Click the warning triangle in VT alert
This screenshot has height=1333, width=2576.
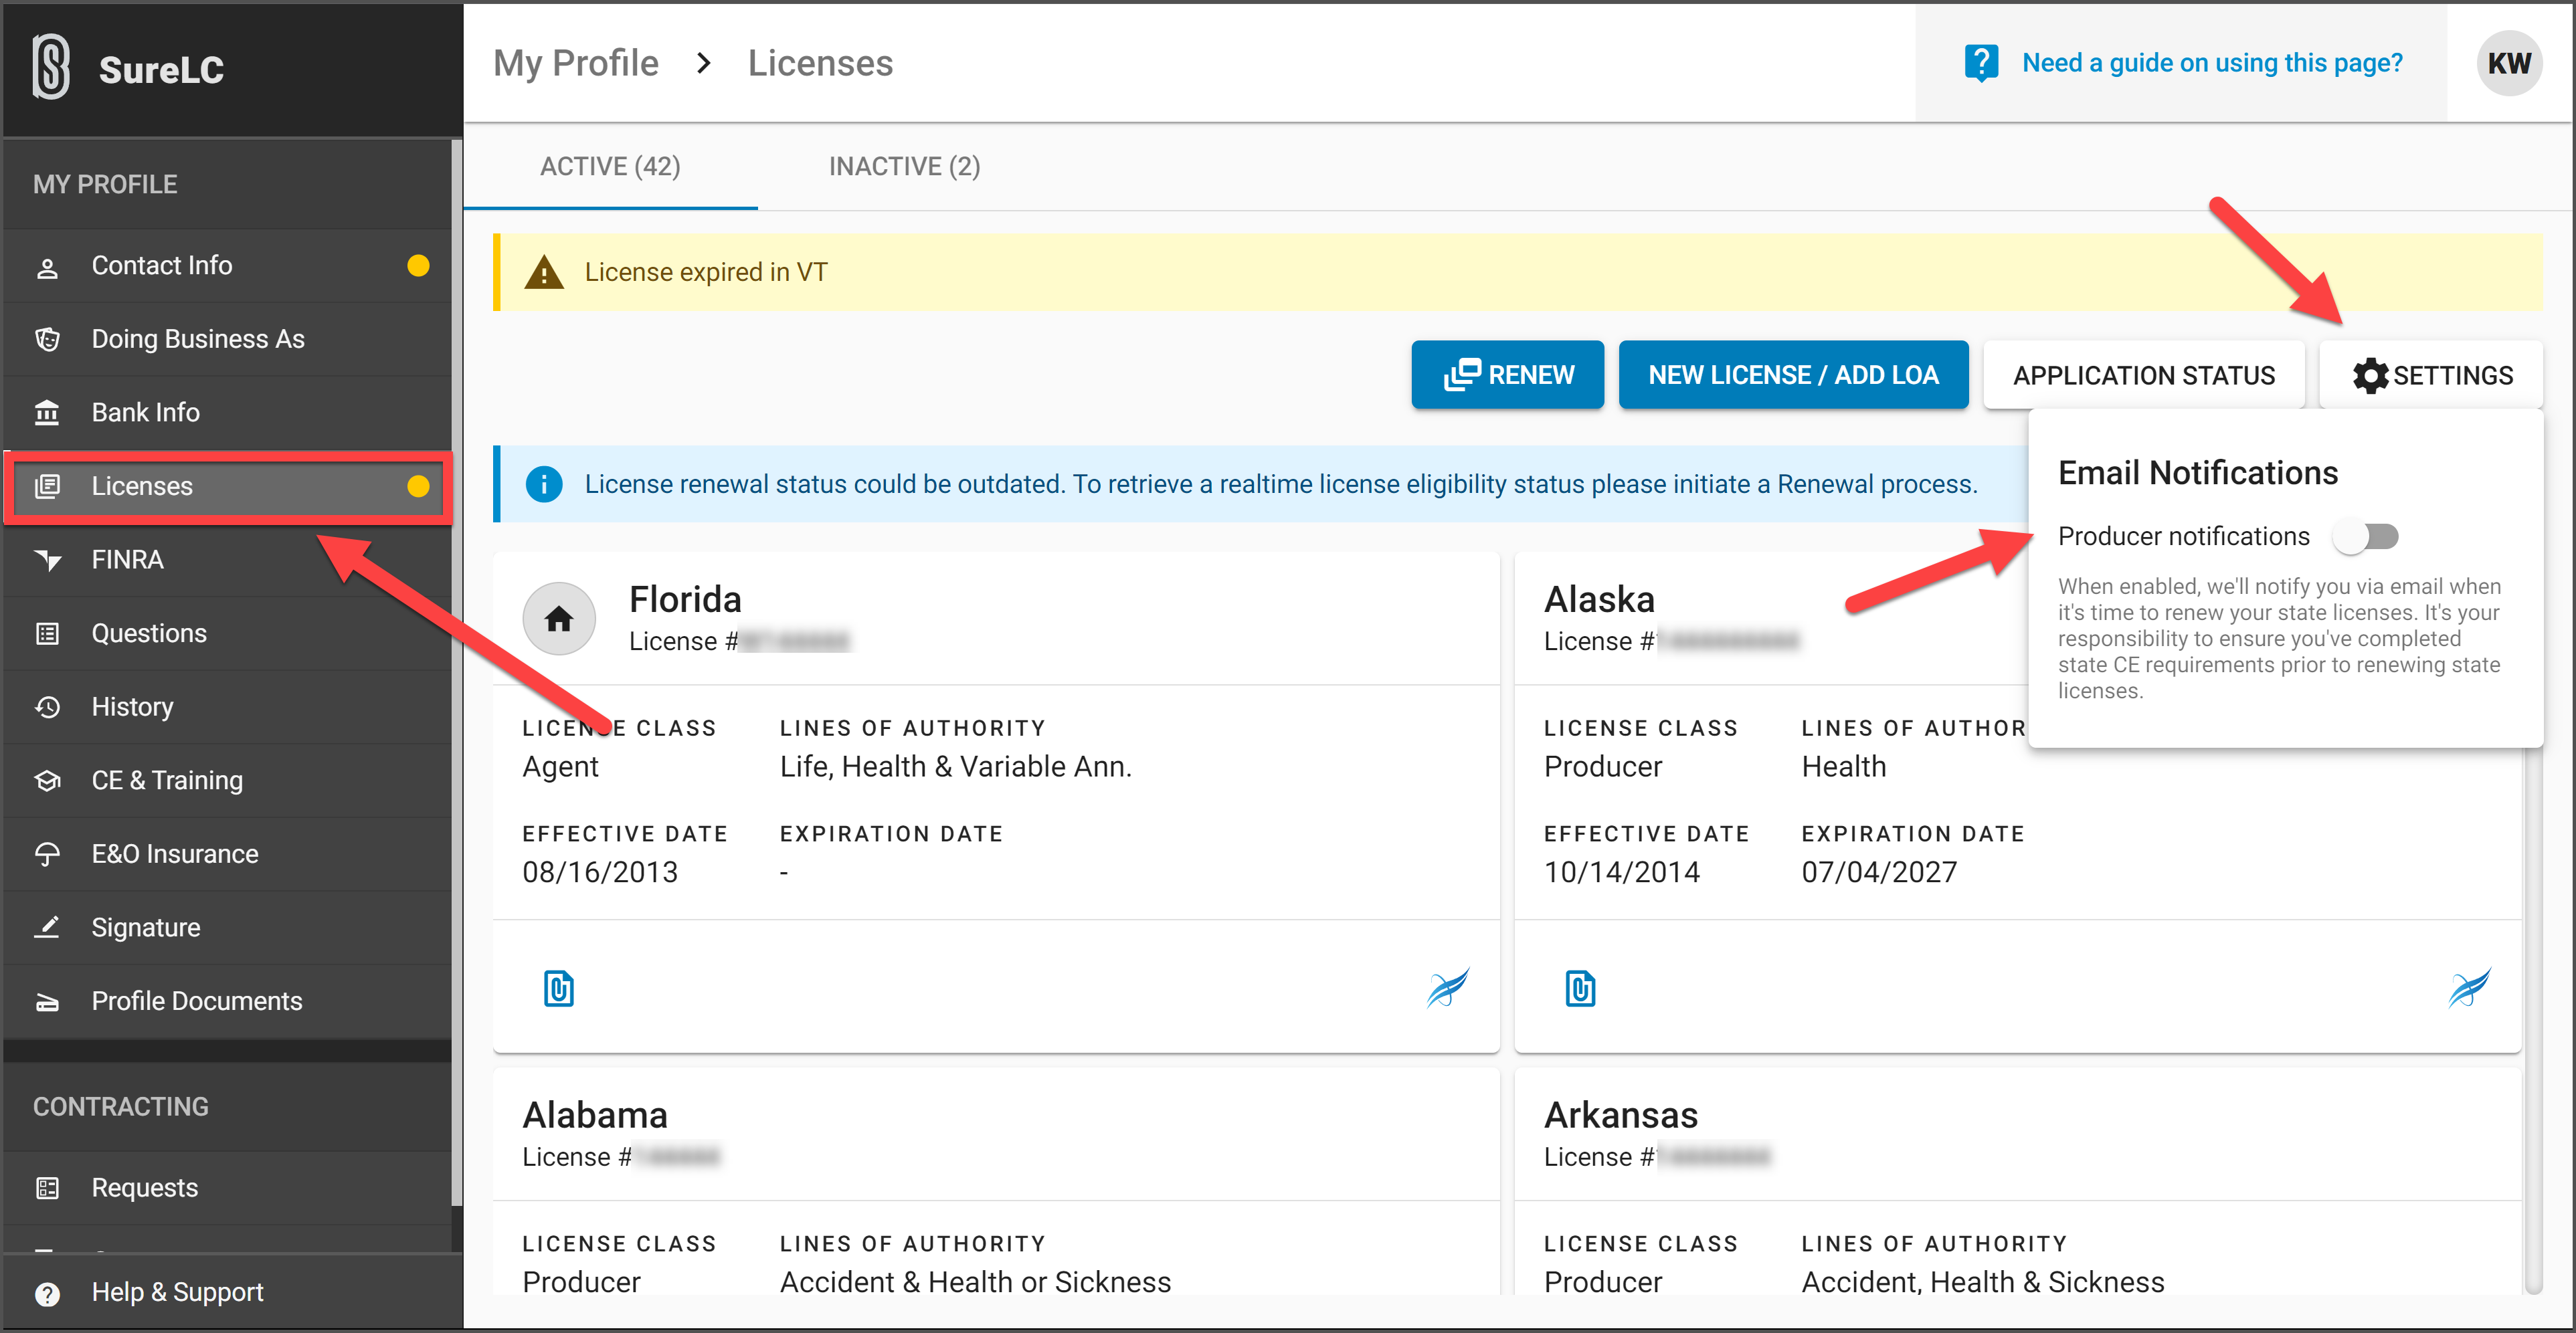click(544, 272)
